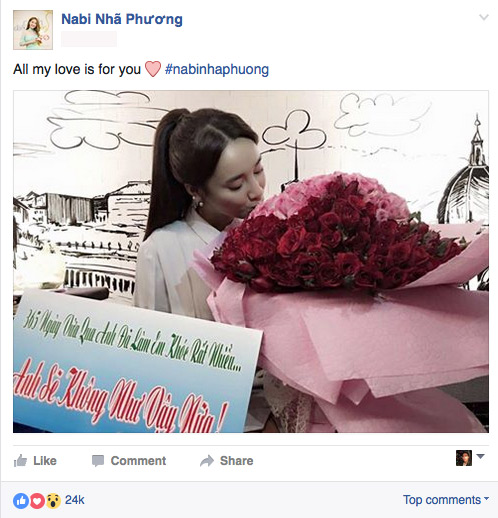Open the Wow emoji reaction
The width and height of the screenshot is (498, 518).
[x=53, y=501]
